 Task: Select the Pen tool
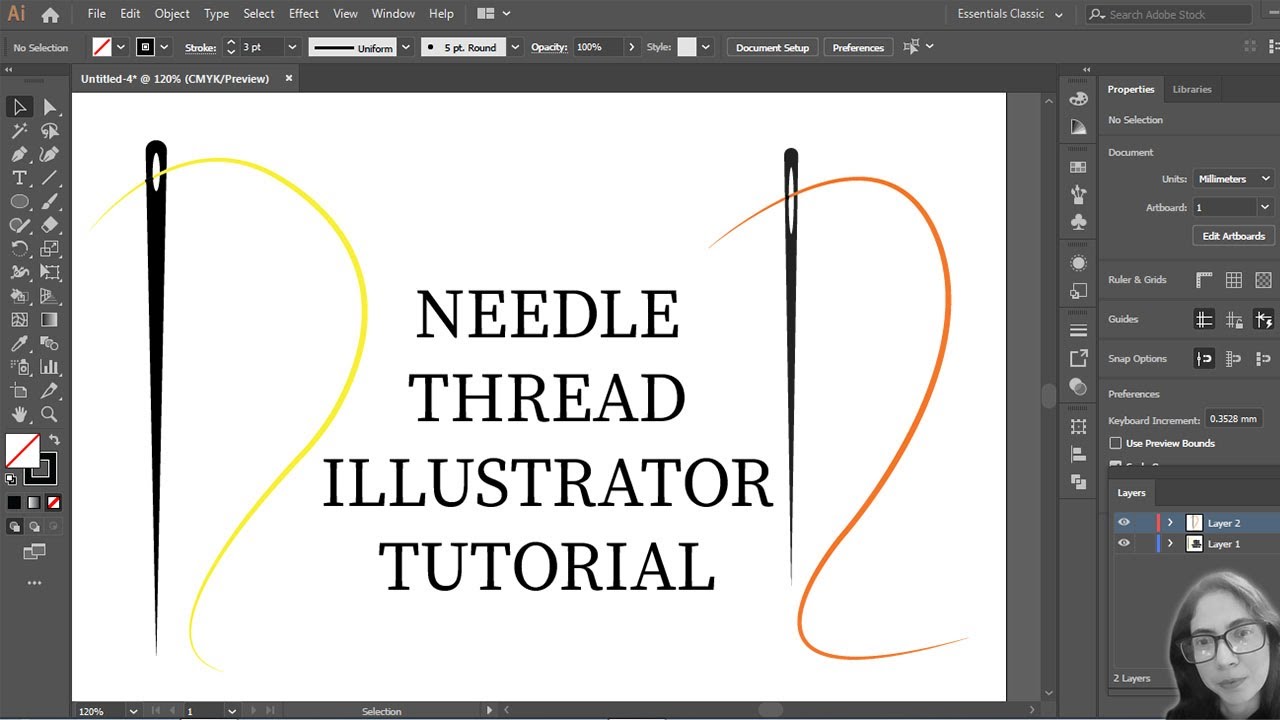19,155
